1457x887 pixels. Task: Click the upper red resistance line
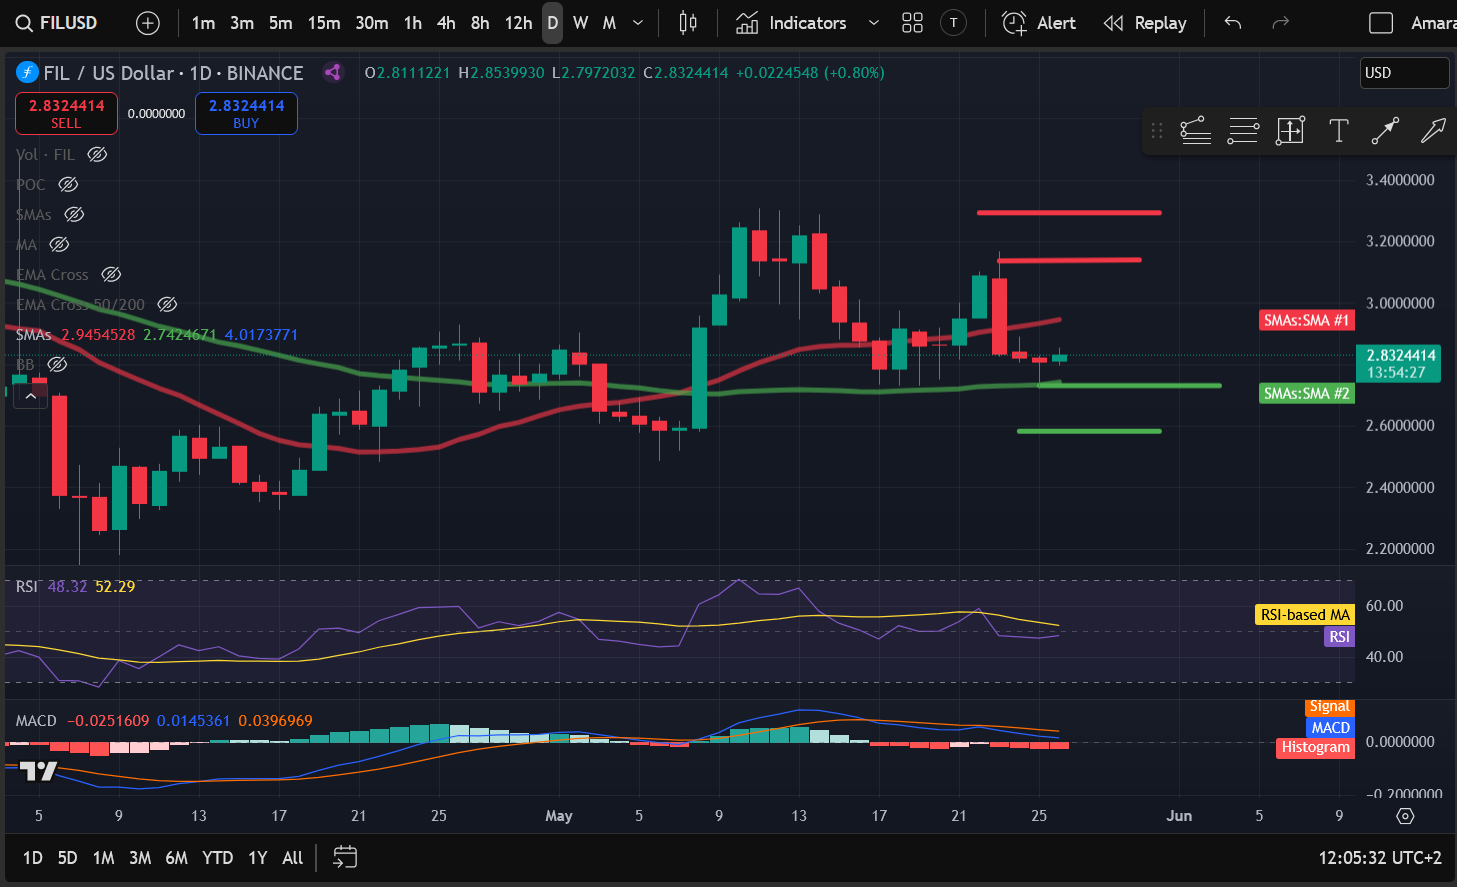coord(1068,212)
